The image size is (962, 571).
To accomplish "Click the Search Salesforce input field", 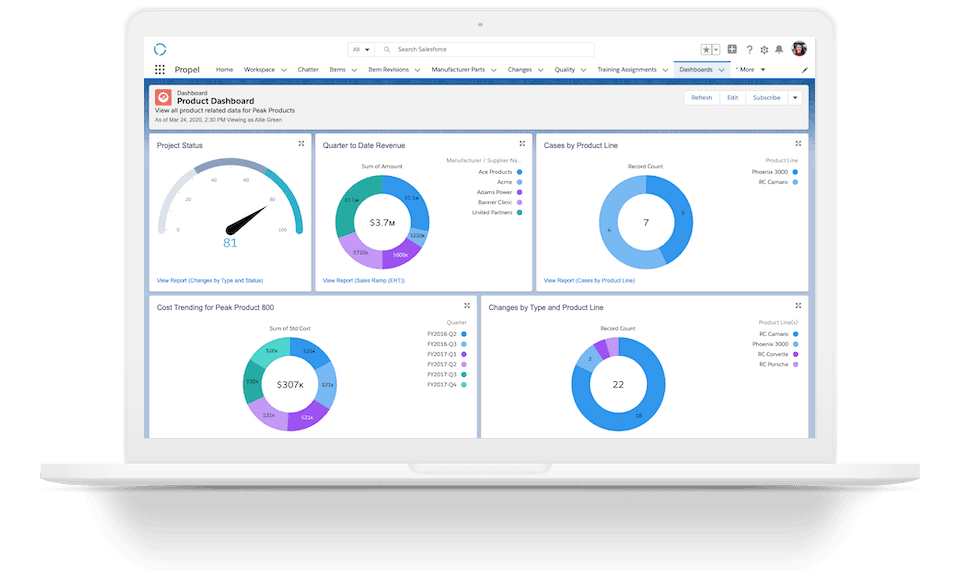I will click(490, 49).
